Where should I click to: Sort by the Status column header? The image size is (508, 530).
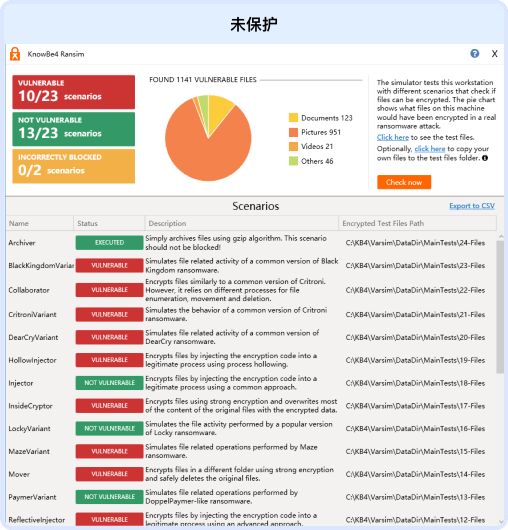[x=109, y=223]
